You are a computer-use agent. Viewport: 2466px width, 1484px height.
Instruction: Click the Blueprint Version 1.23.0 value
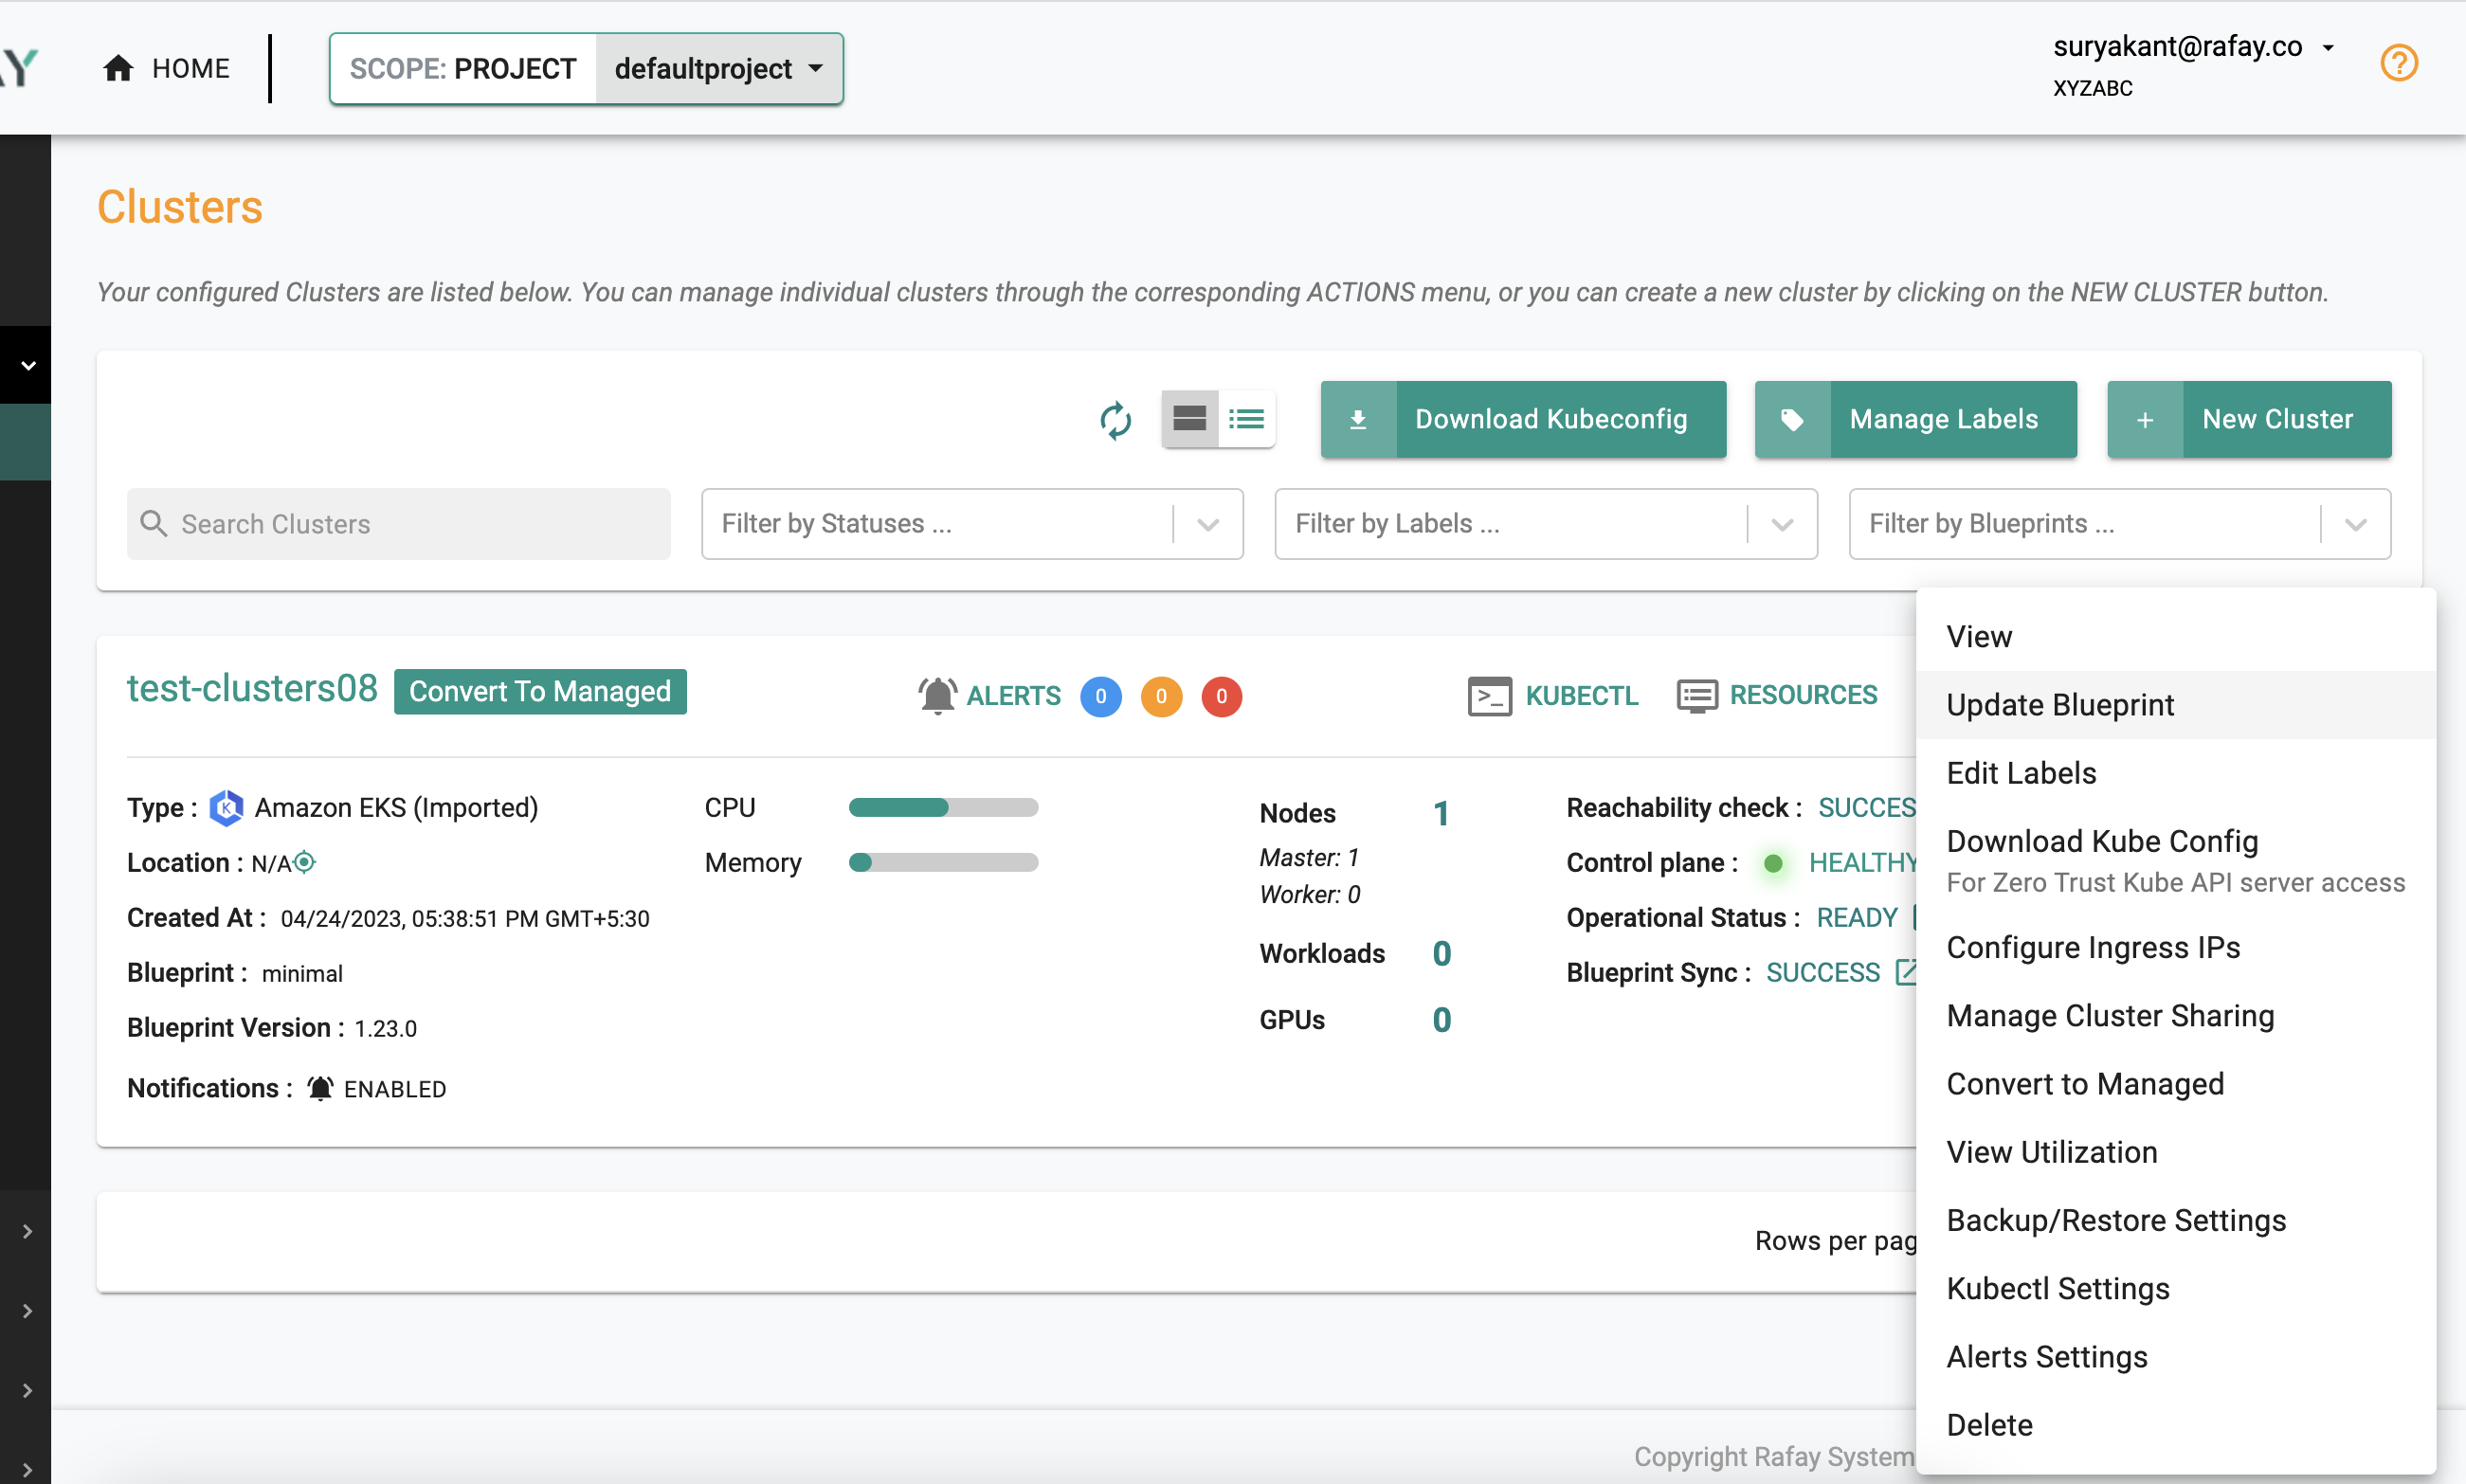385,1029
